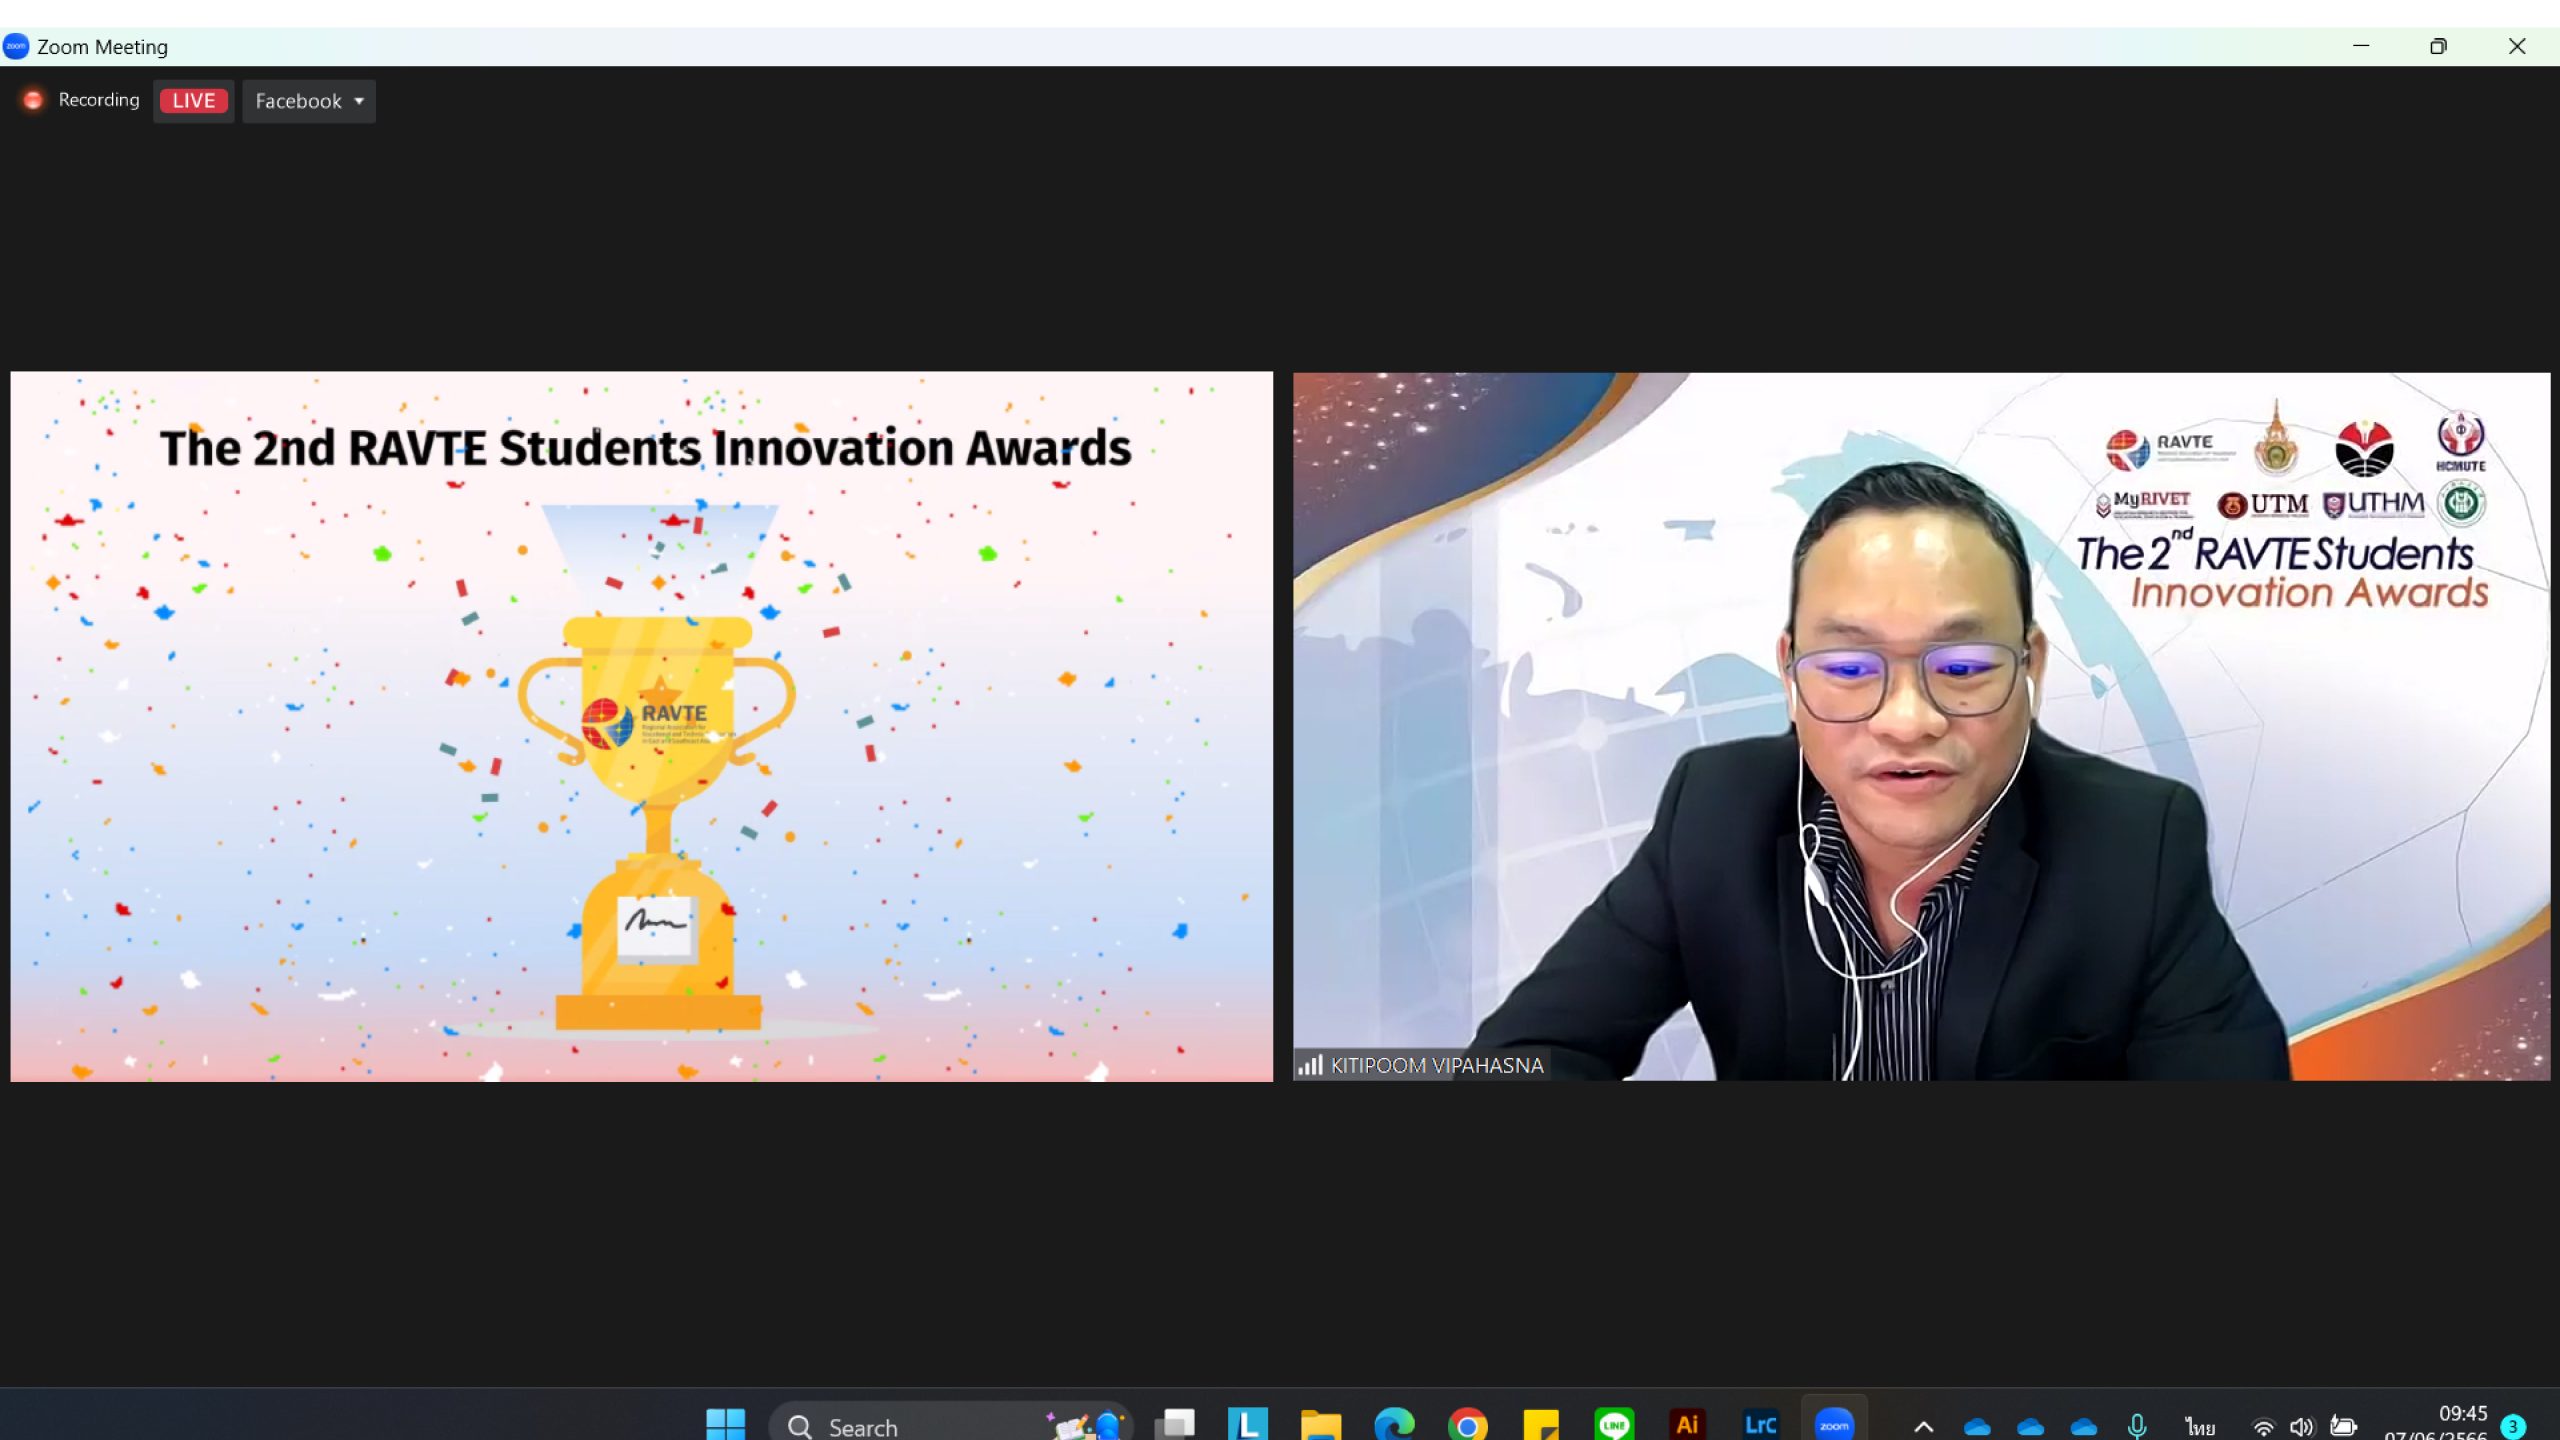Click the Zoom logo in title bar
2560x1440 pixels.
pos(16,46)
